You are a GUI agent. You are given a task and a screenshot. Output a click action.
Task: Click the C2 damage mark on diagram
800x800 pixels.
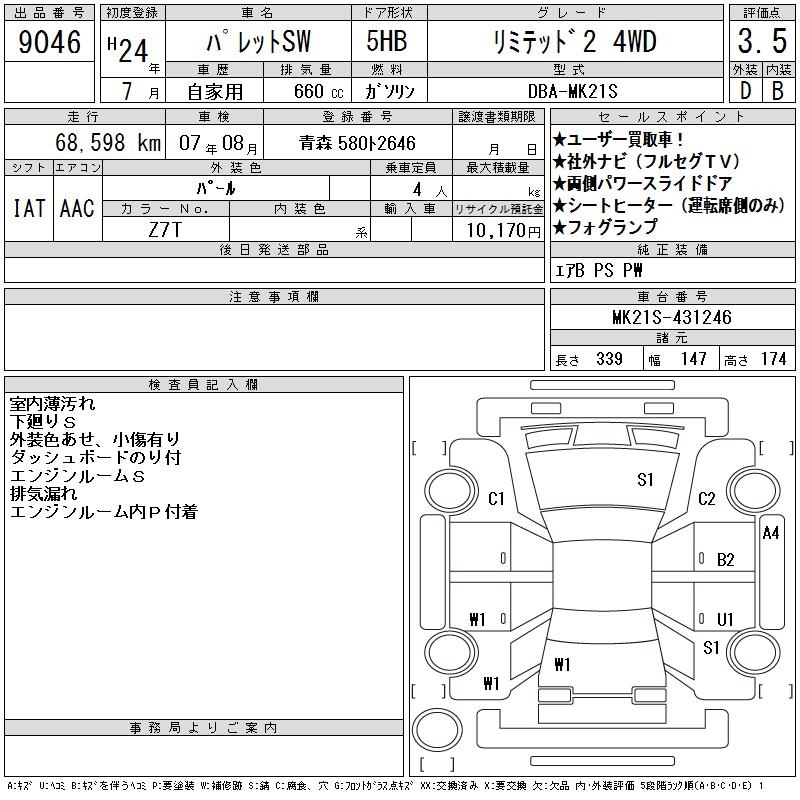(707, 498)
